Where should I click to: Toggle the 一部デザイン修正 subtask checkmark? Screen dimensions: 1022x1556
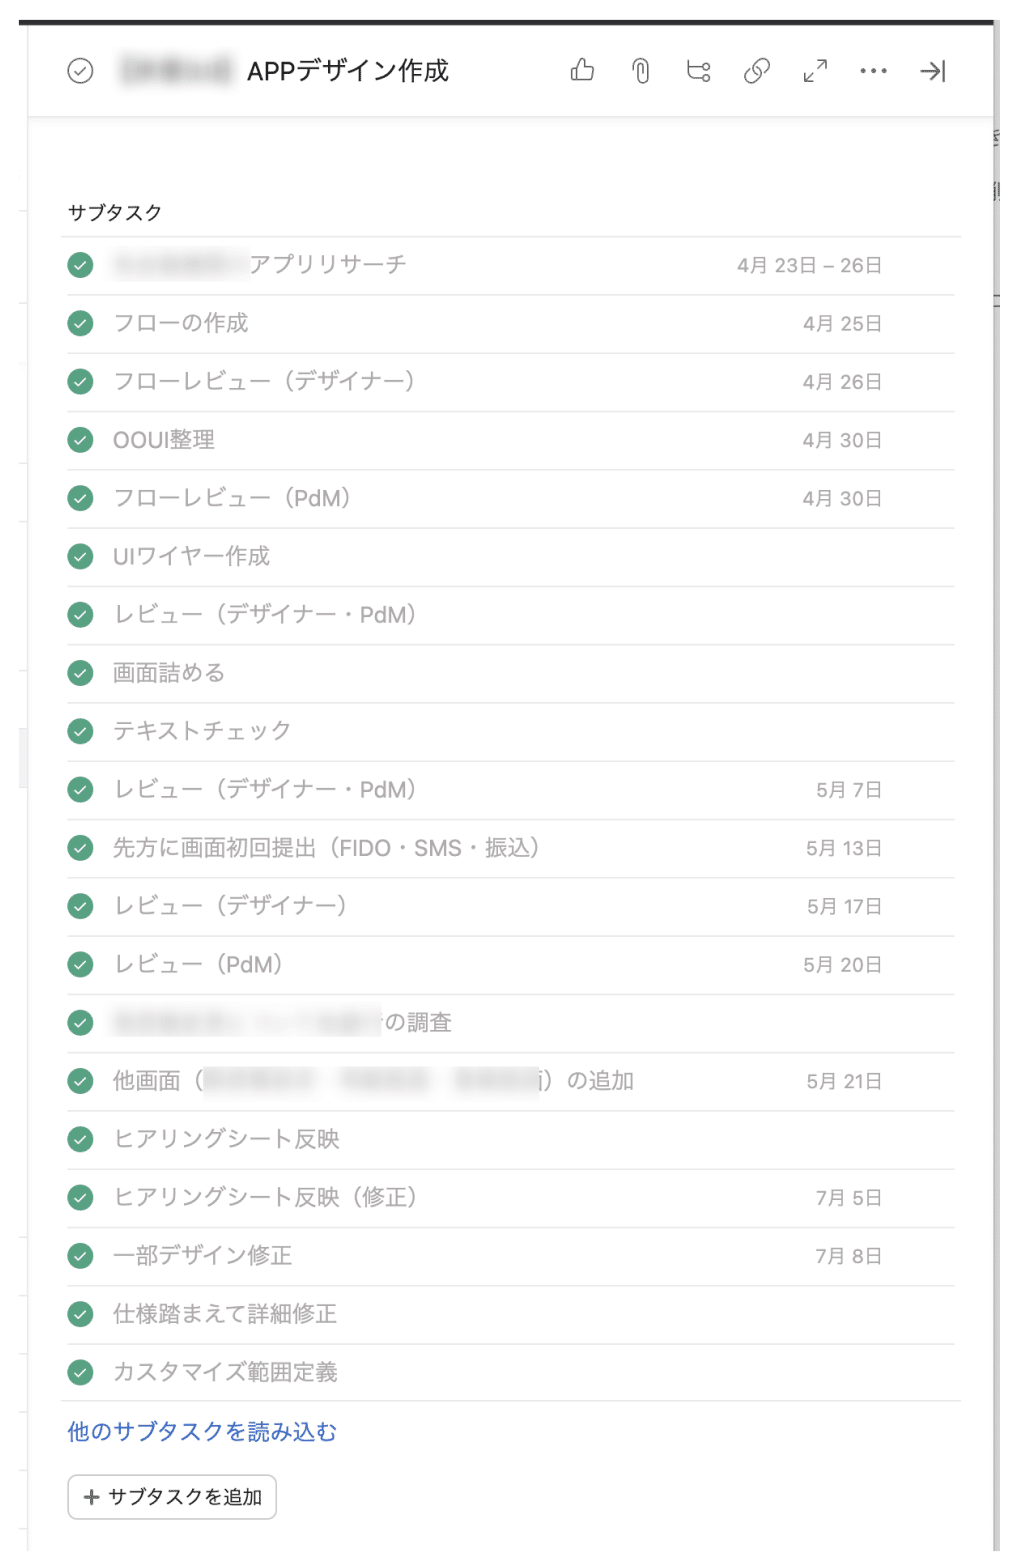tap(80, 1256)
